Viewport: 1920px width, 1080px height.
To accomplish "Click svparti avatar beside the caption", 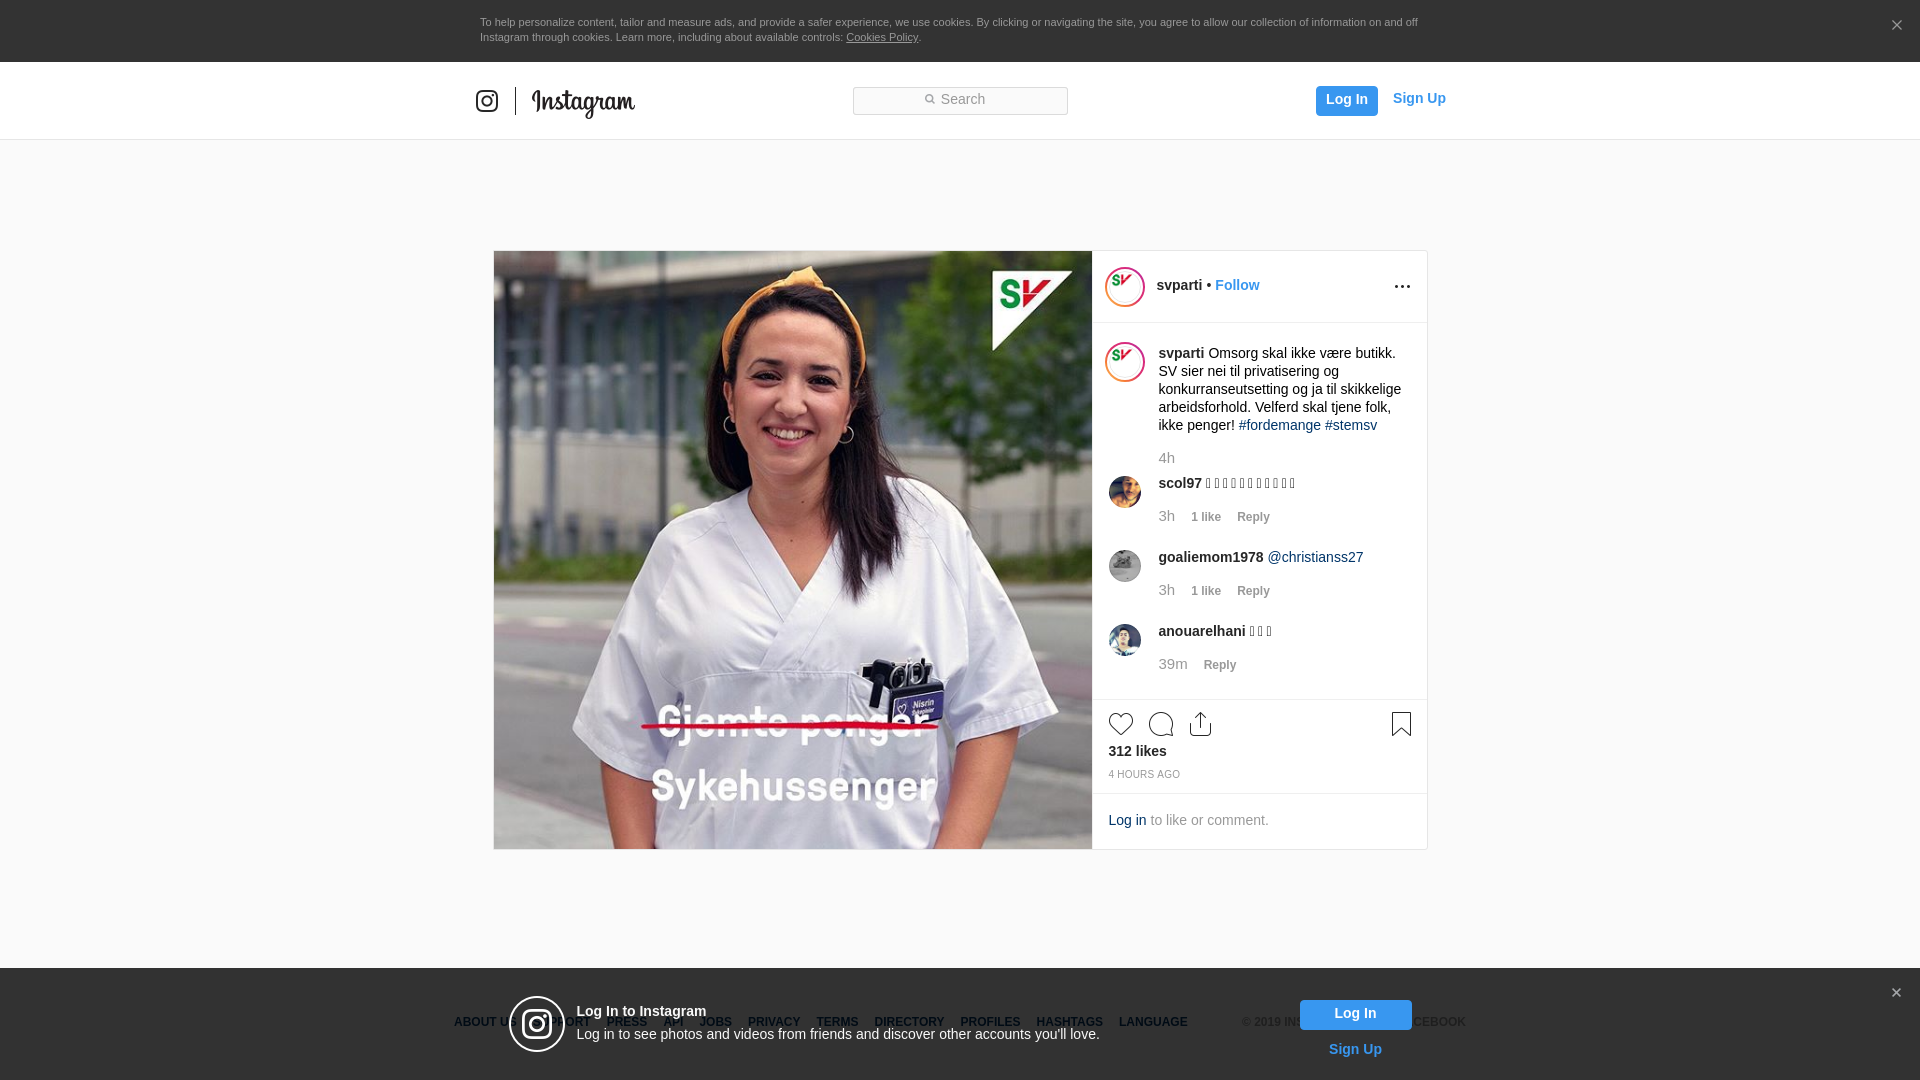I will pos(1125,362).
